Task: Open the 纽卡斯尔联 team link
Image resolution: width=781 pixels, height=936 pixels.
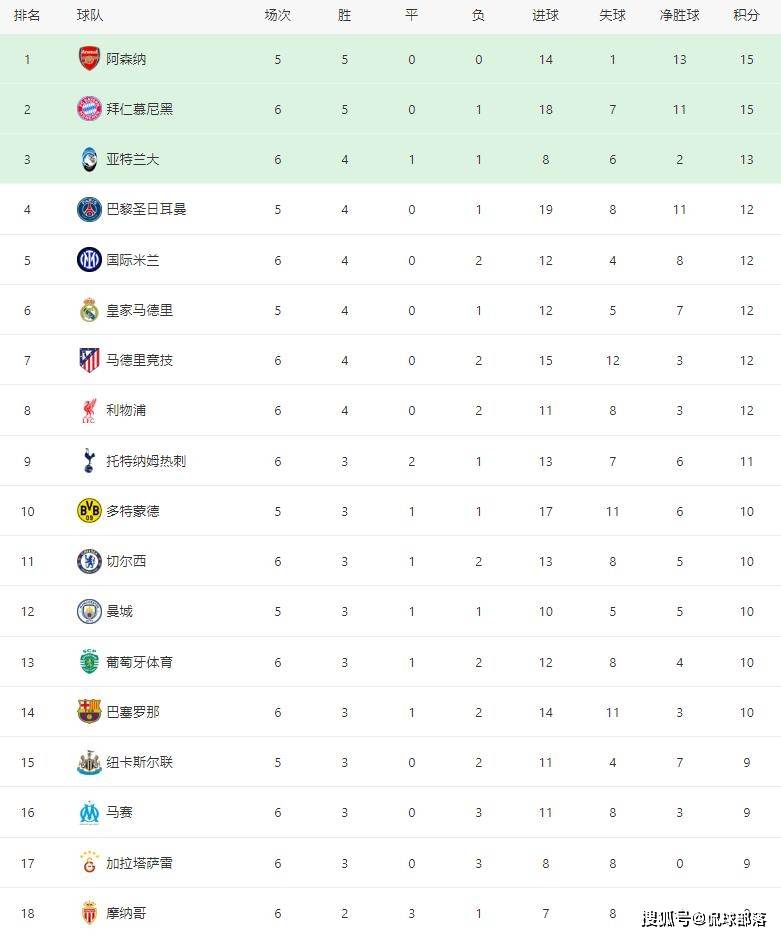Action: pos(139,762)
